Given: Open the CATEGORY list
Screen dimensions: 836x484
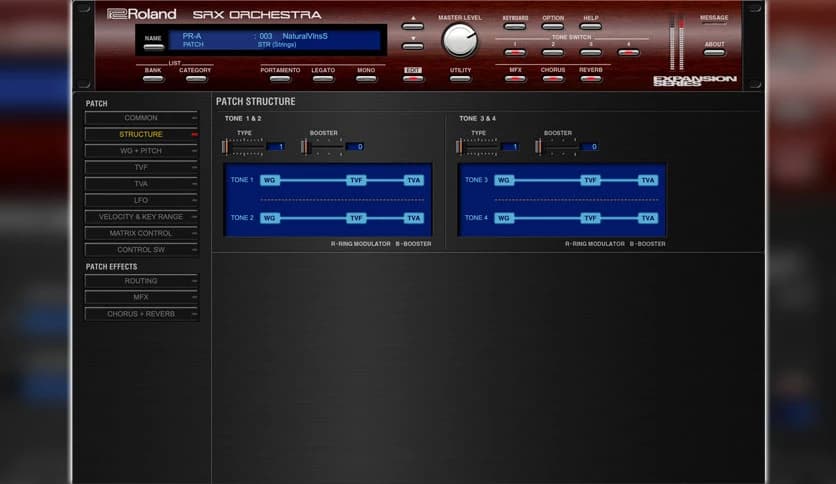Looking at the screenshot, I should click(196, 78).
